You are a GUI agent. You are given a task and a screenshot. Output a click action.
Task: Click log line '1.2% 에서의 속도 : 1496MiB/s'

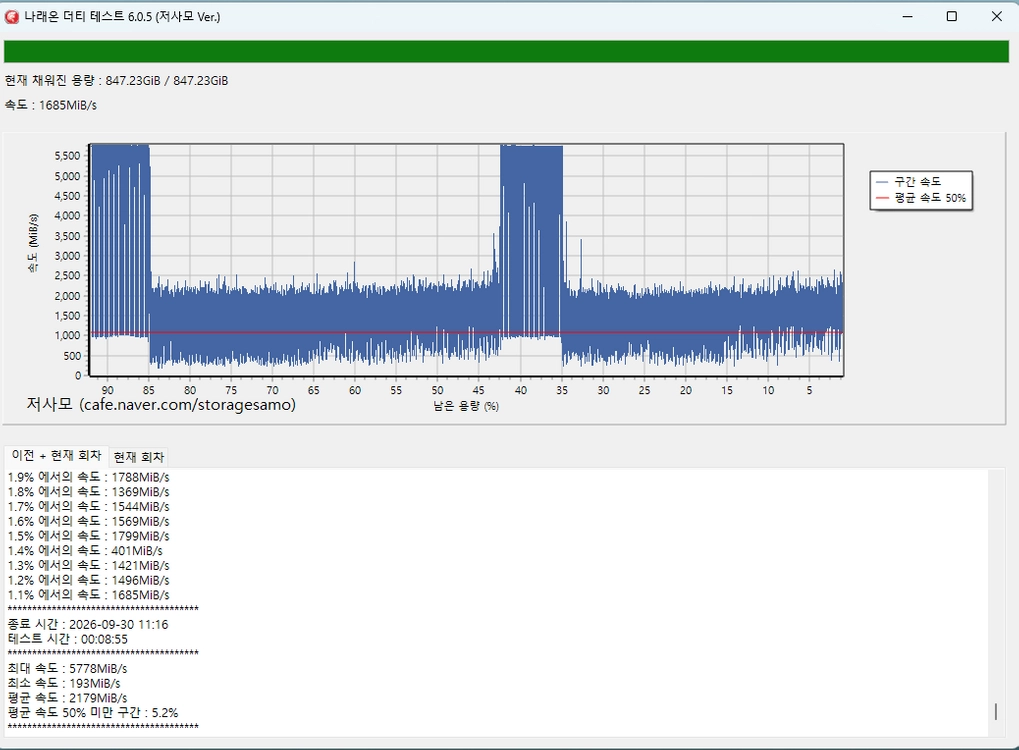pos(88,580)
